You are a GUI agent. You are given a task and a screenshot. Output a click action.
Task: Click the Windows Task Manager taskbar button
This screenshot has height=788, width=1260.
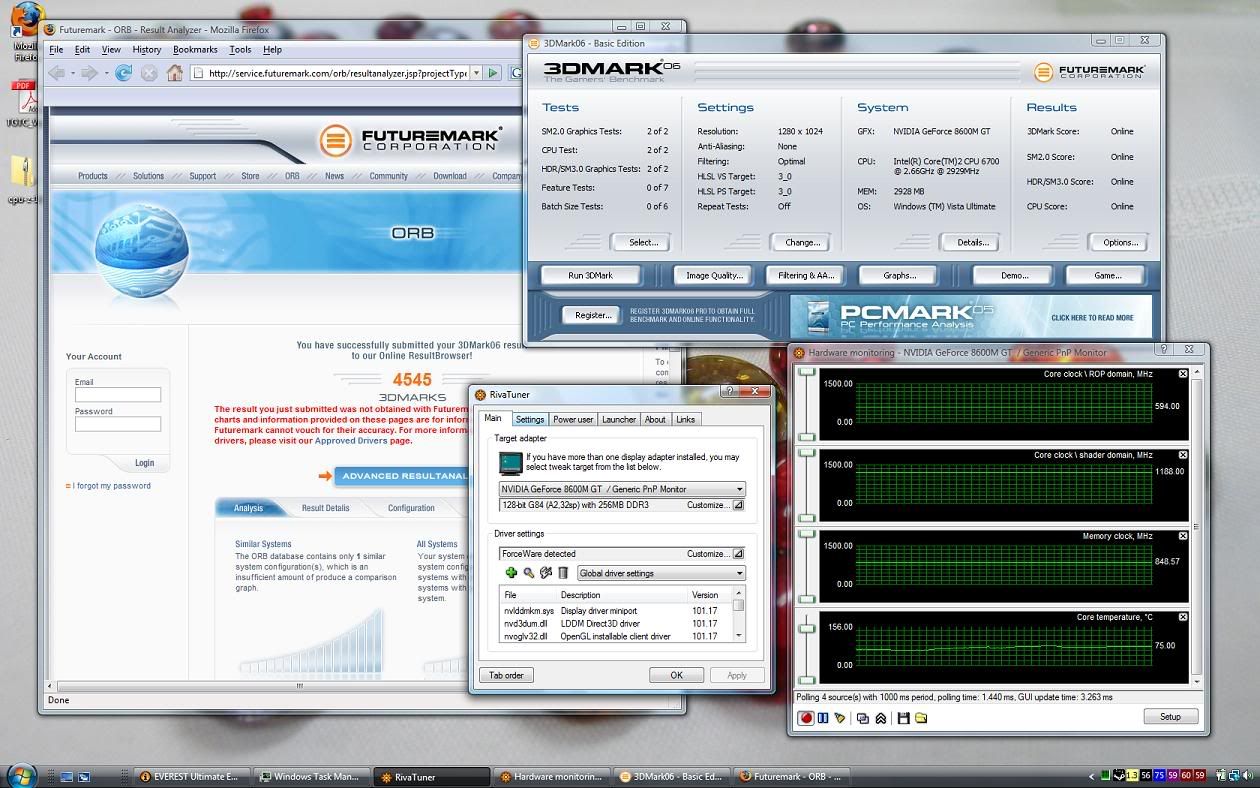click(310, 776)
